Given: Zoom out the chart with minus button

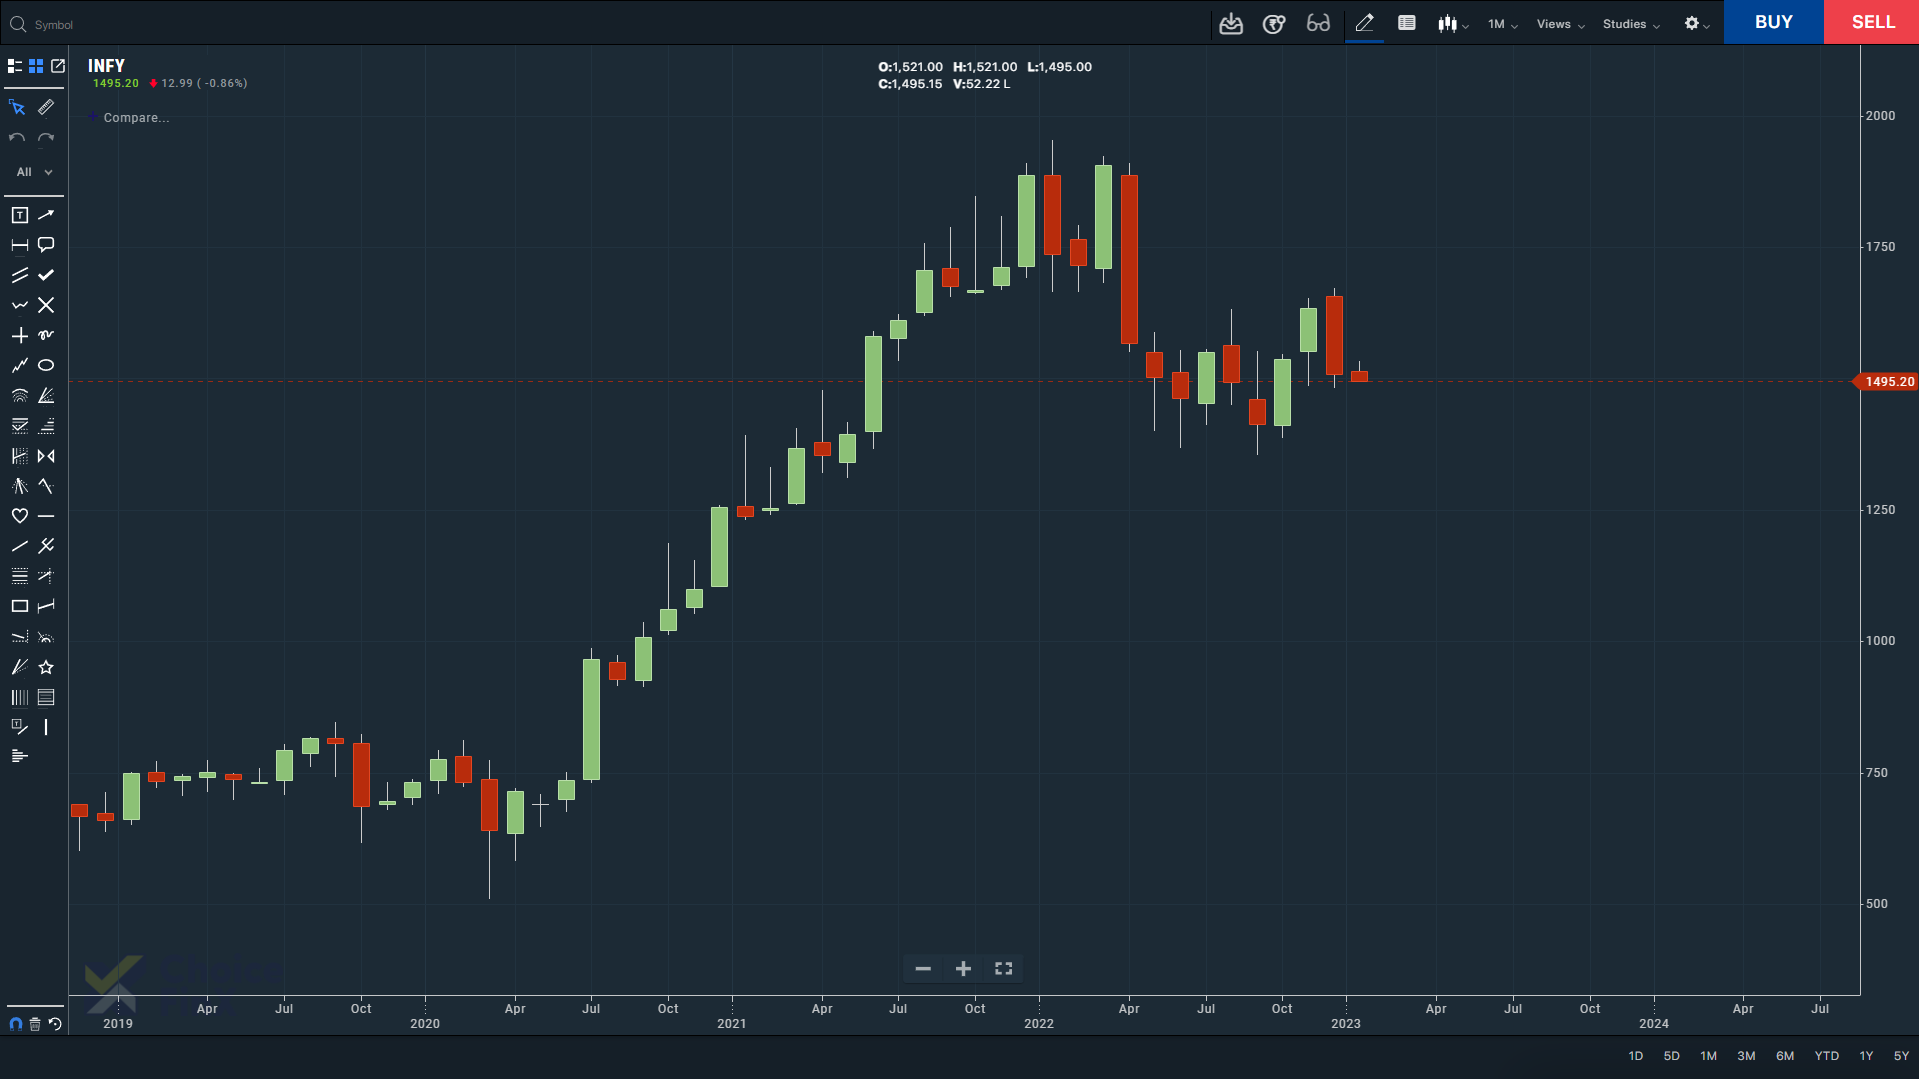Looking at the screenshot, I should click(923, 969).
